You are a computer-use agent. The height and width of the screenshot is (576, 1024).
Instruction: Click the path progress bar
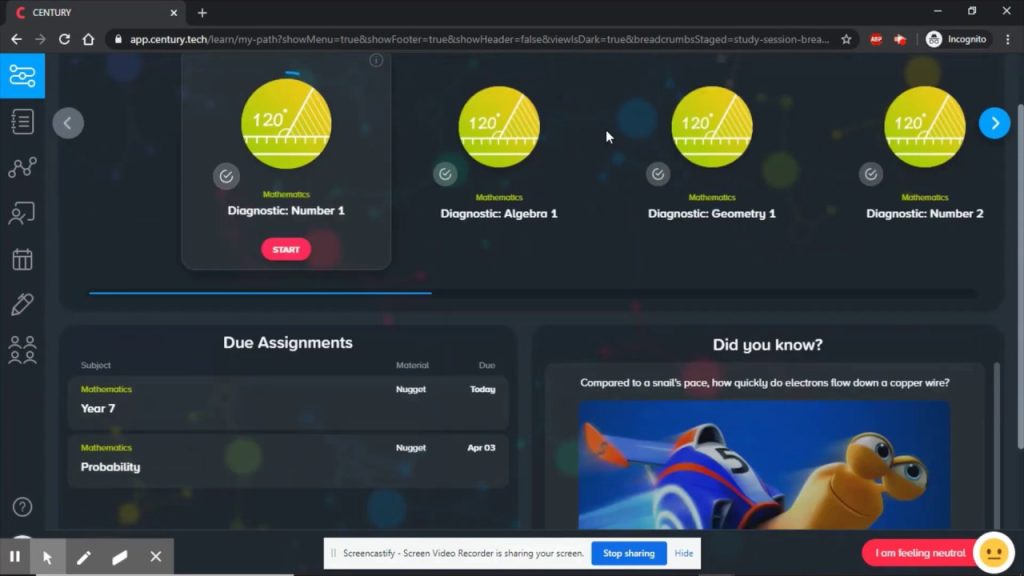click(x=533, y=293)
